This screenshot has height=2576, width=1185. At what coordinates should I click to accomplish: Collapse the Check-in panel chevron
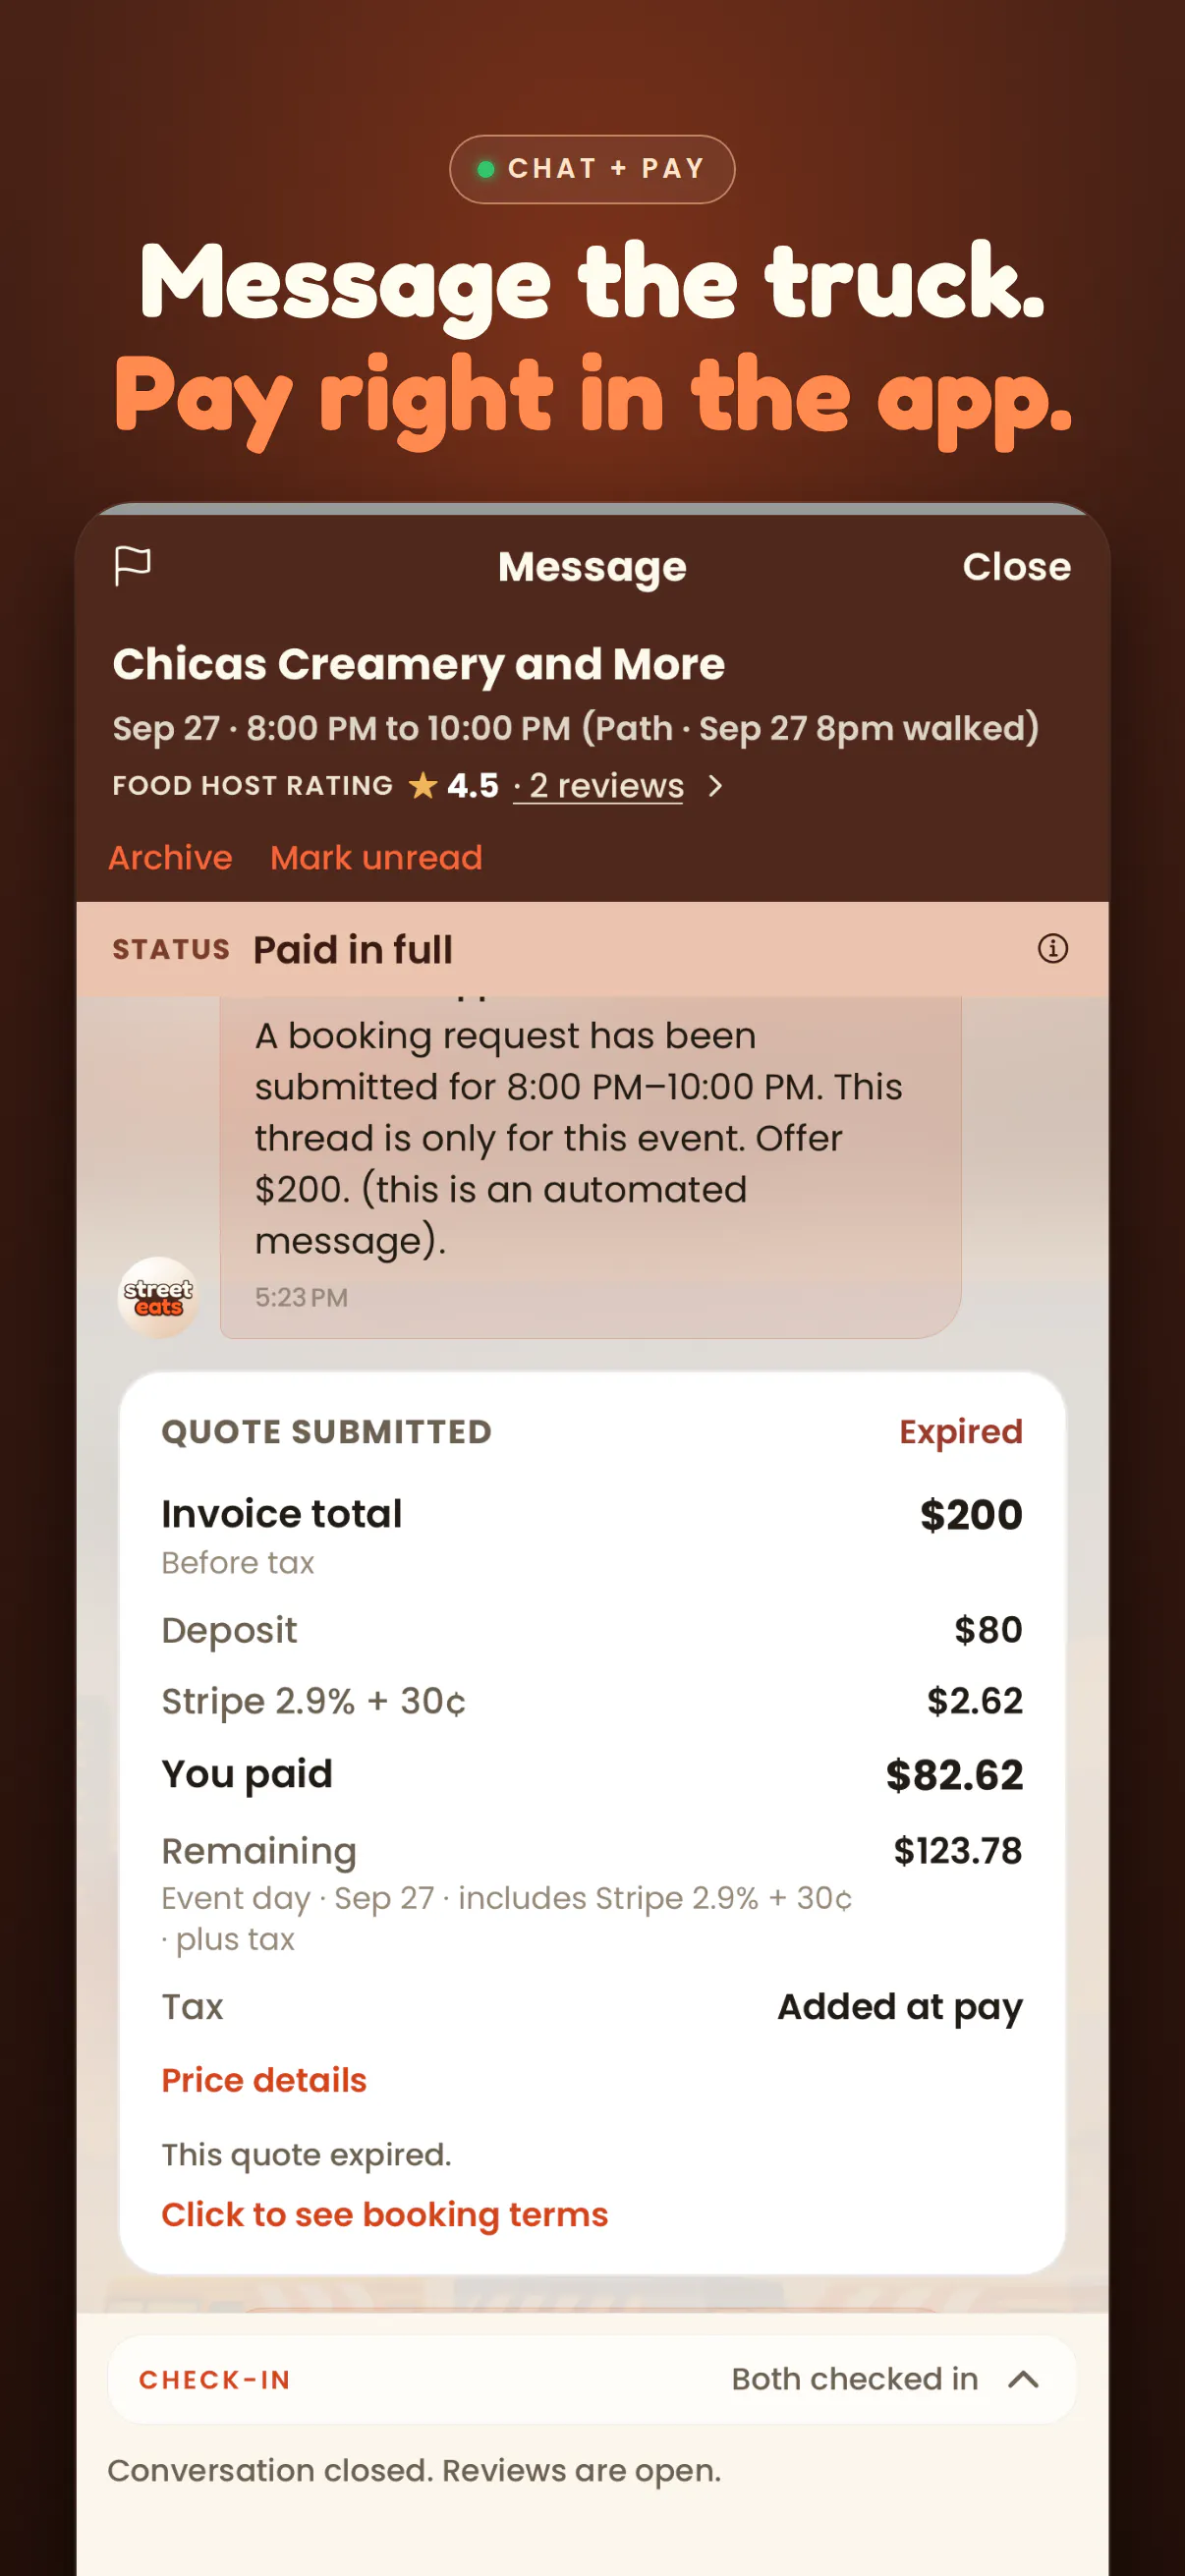(1023, 2379)
